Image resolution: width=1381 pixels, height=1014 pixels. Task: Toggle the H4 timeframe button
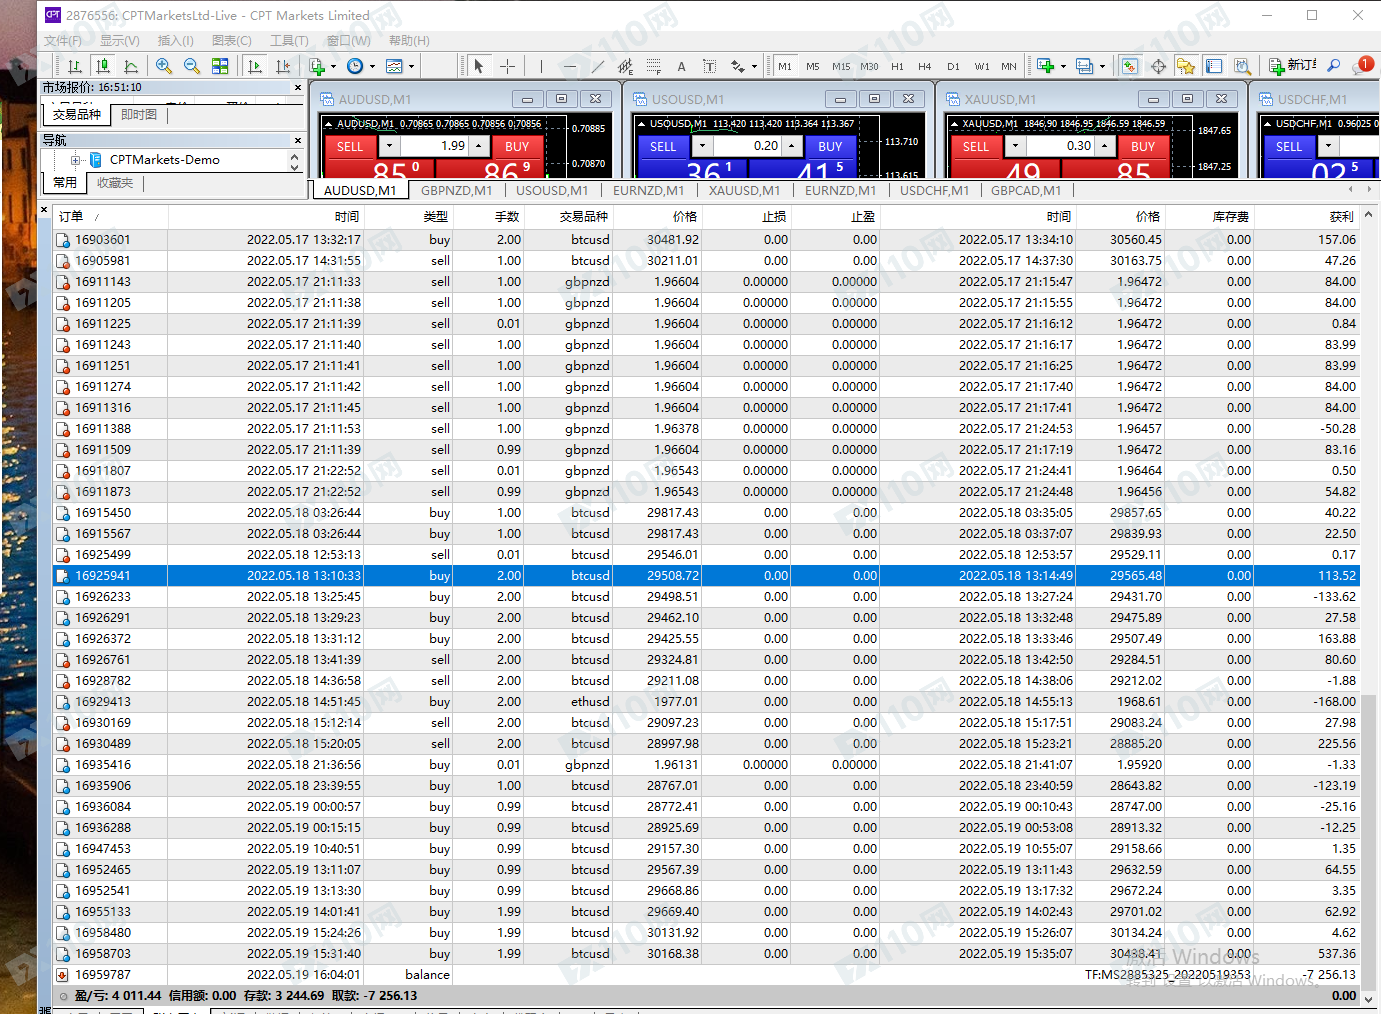coord(924,67)
